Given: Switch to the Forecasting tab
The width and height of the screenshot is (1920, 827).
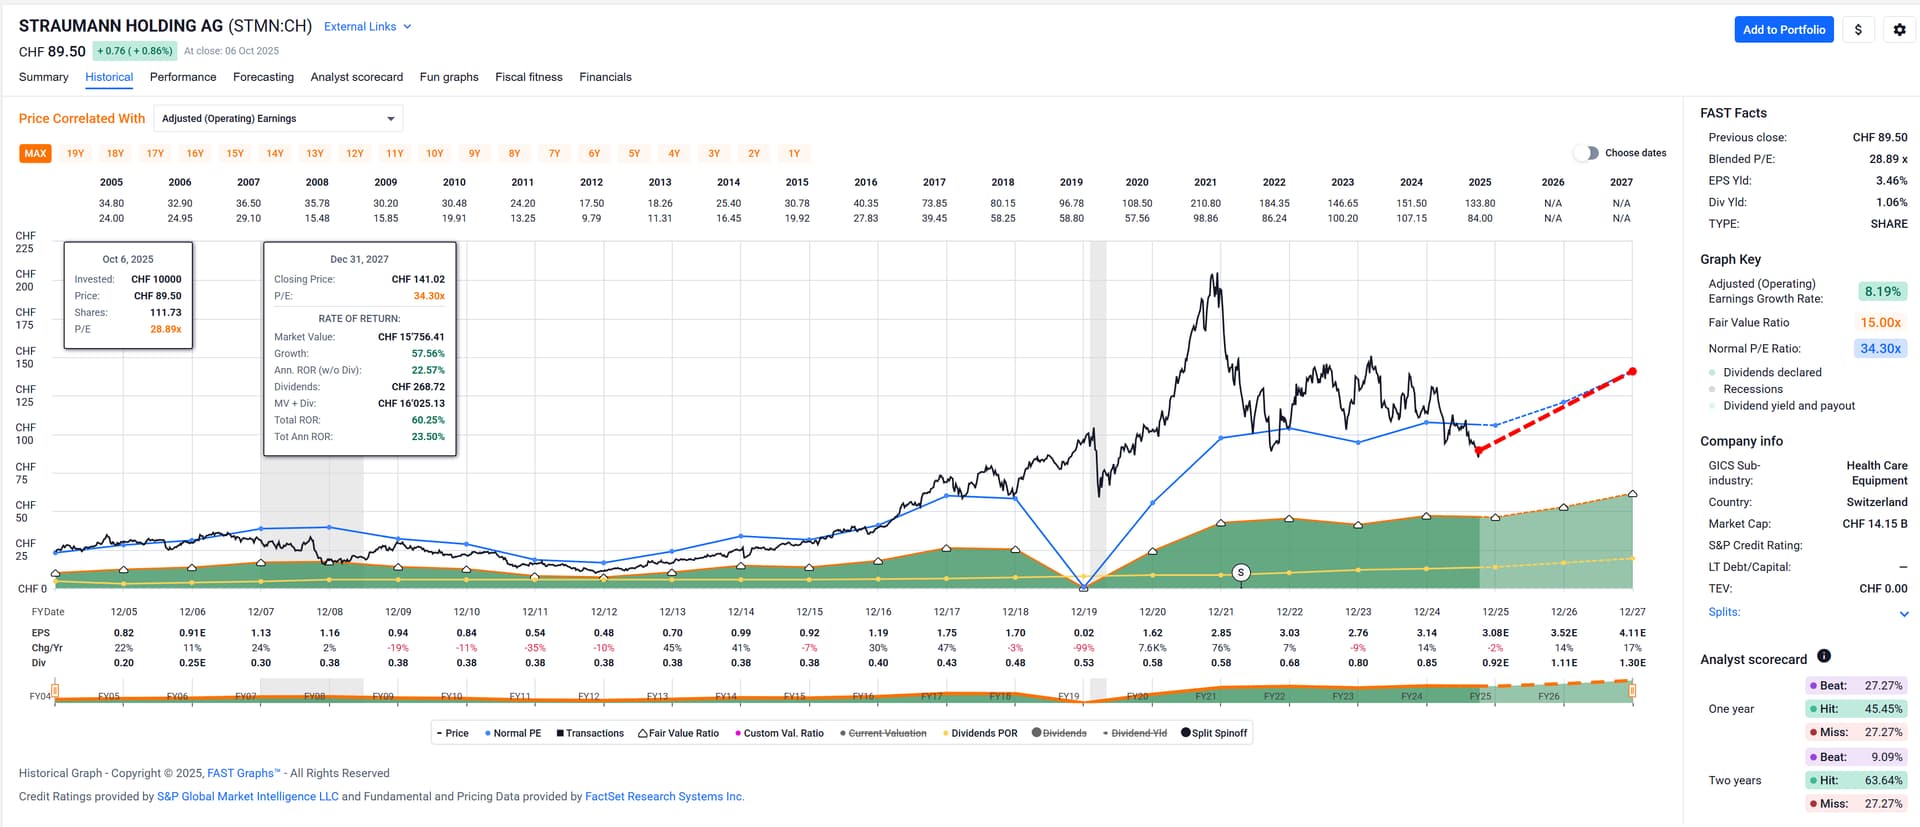Looking at the screenshot, I should pos(263,77).
